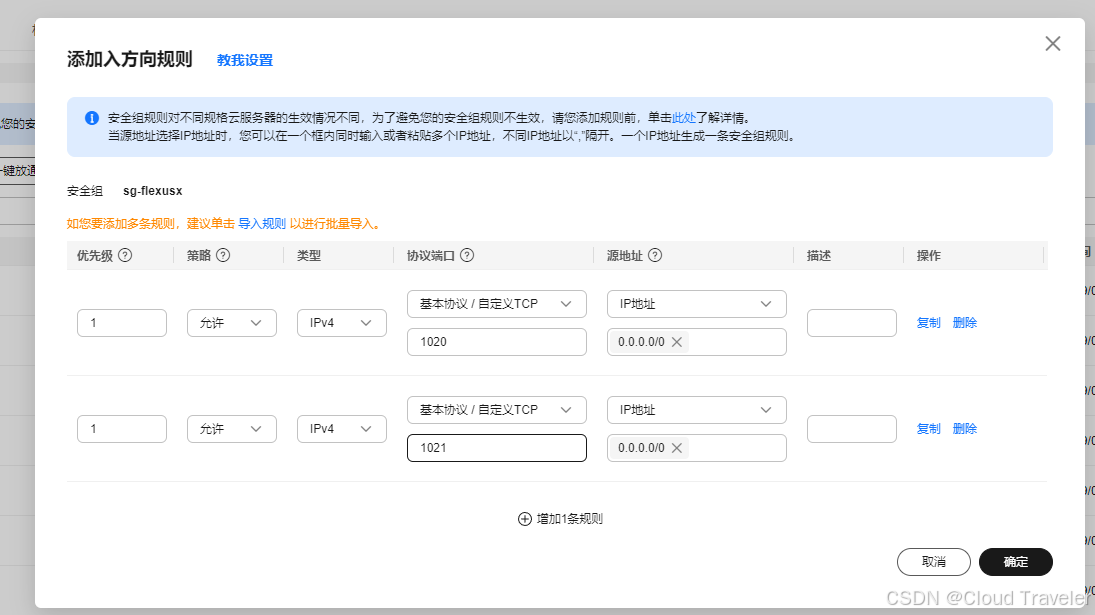Remove 0.0.0.0/0 tag in 1021 row
1095x615 pixels.
pyautogui.click(x=677, y=448)
